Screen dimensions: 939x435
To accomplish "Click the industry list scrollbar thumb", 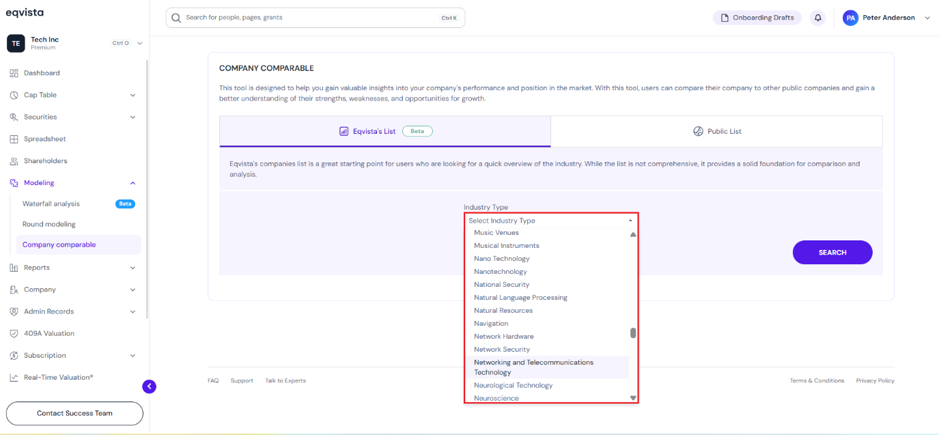I will 633,333.
